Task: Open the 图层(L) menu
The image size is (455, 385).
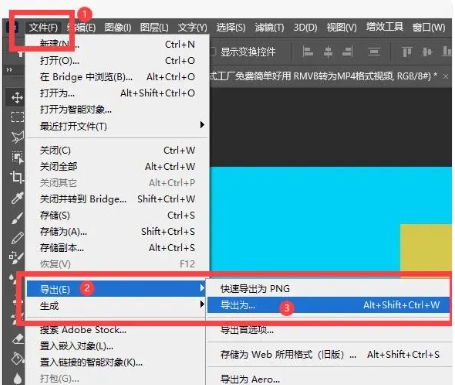Action: click(x=154, y=27)
